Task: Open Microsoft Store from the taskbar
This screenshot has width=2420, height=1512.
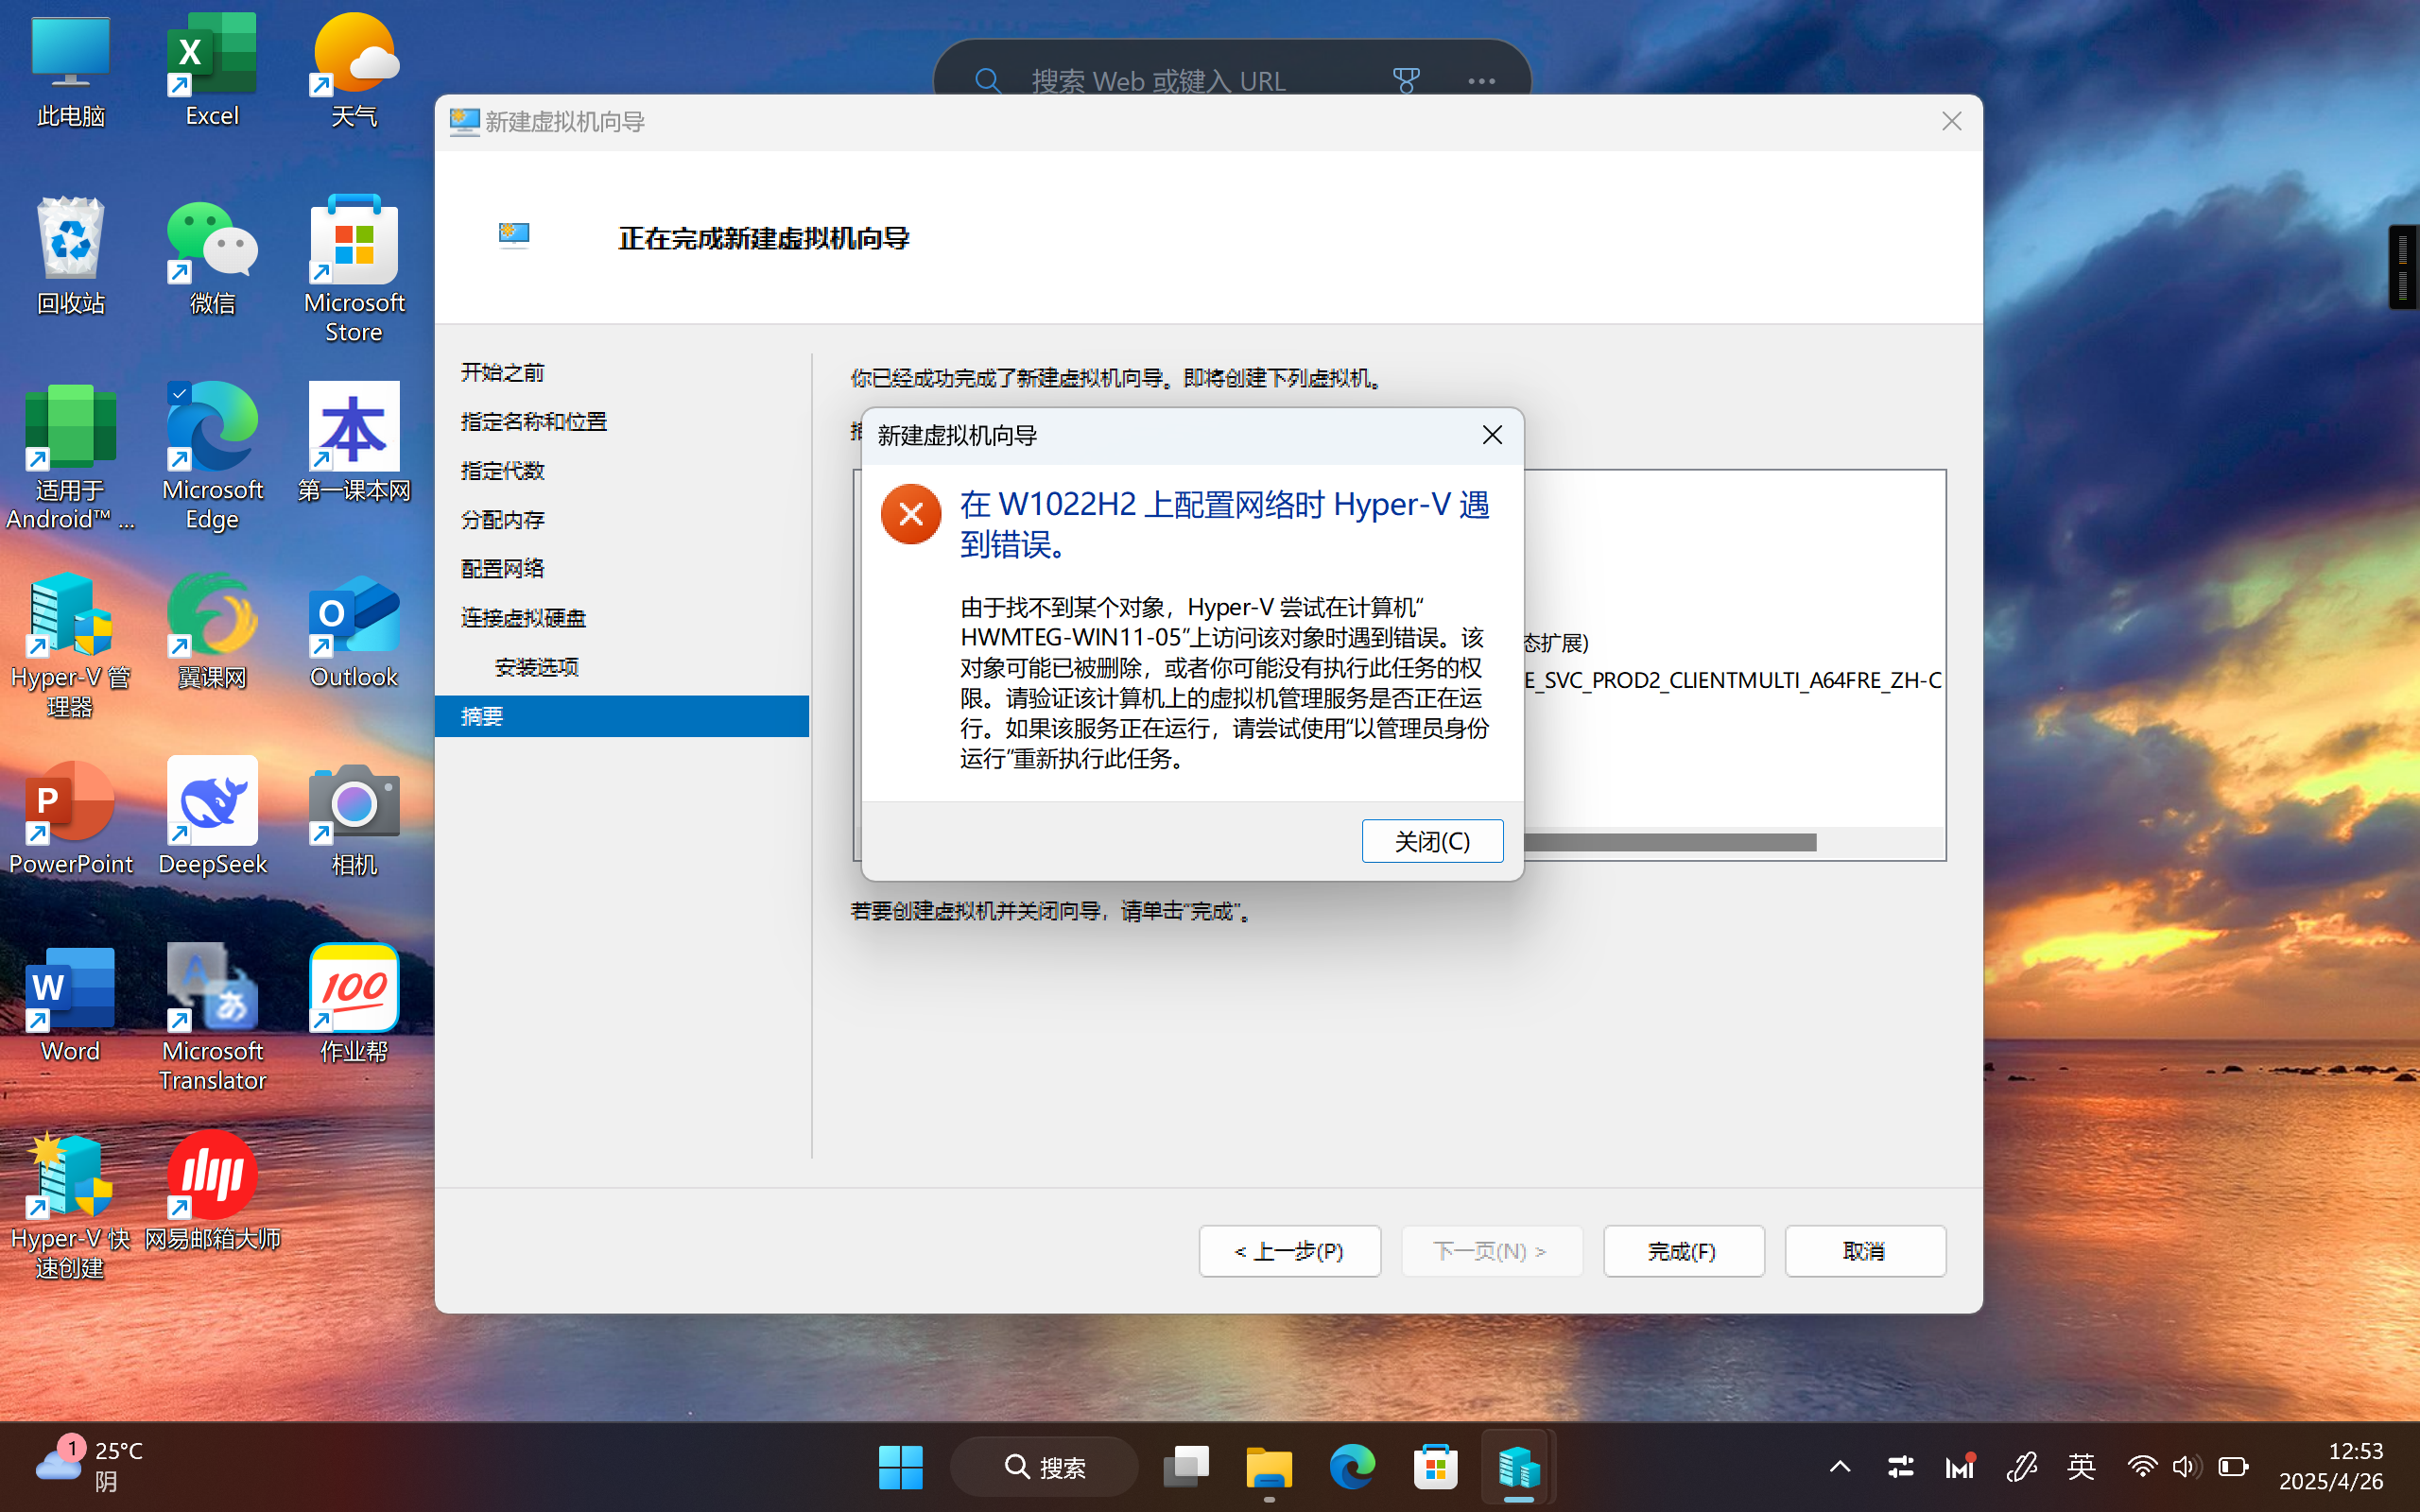Action: 1433,1466
